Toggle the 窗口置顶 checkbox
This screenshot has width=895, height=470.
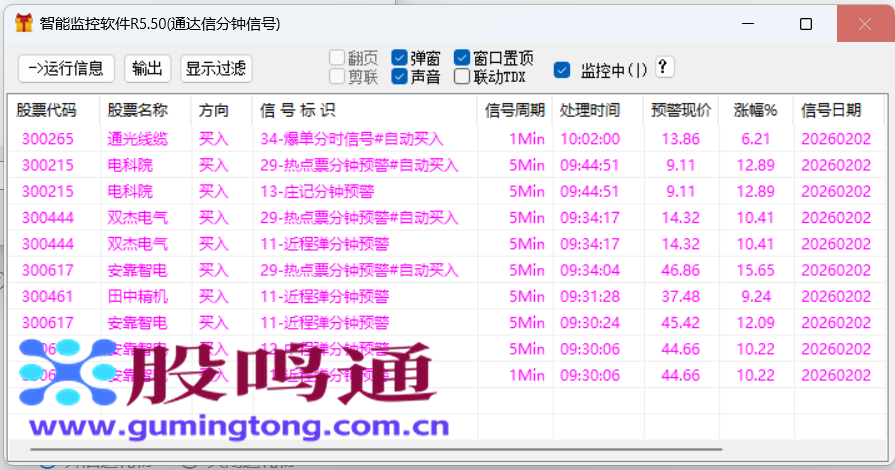(x=462, y=58)
